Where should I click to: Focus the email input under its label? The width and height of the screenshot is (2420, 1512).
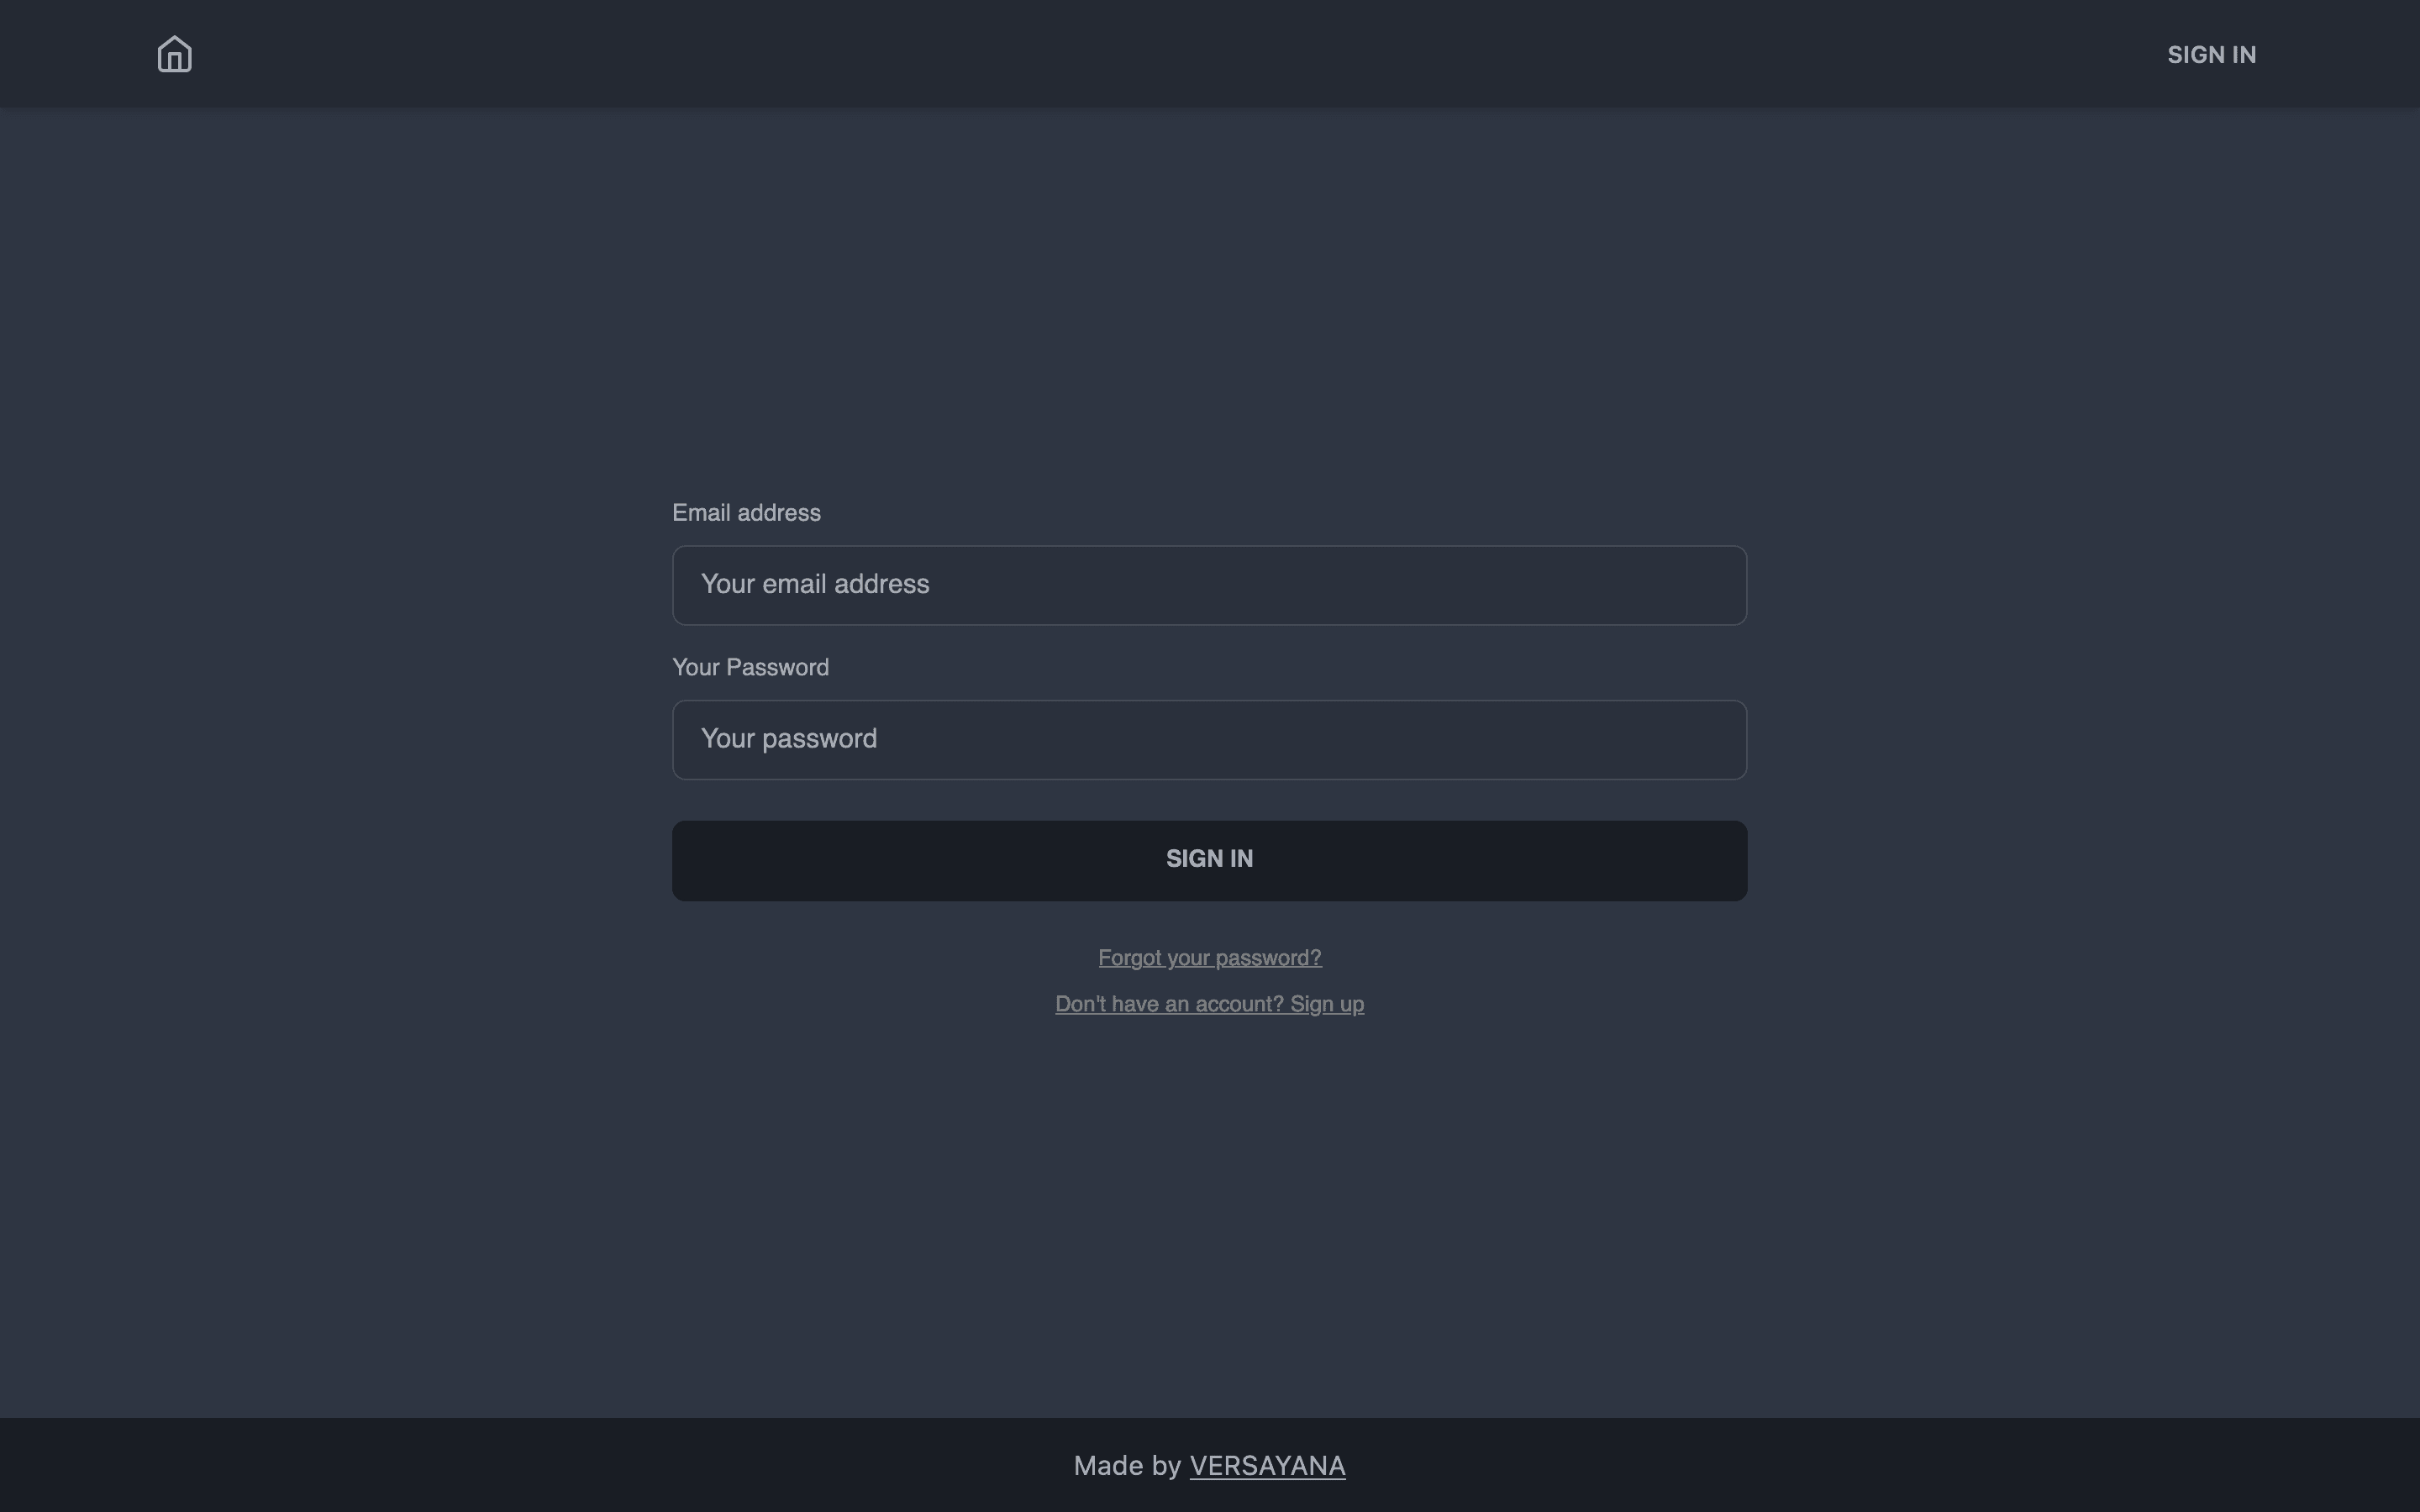(x=1208, y=584)
